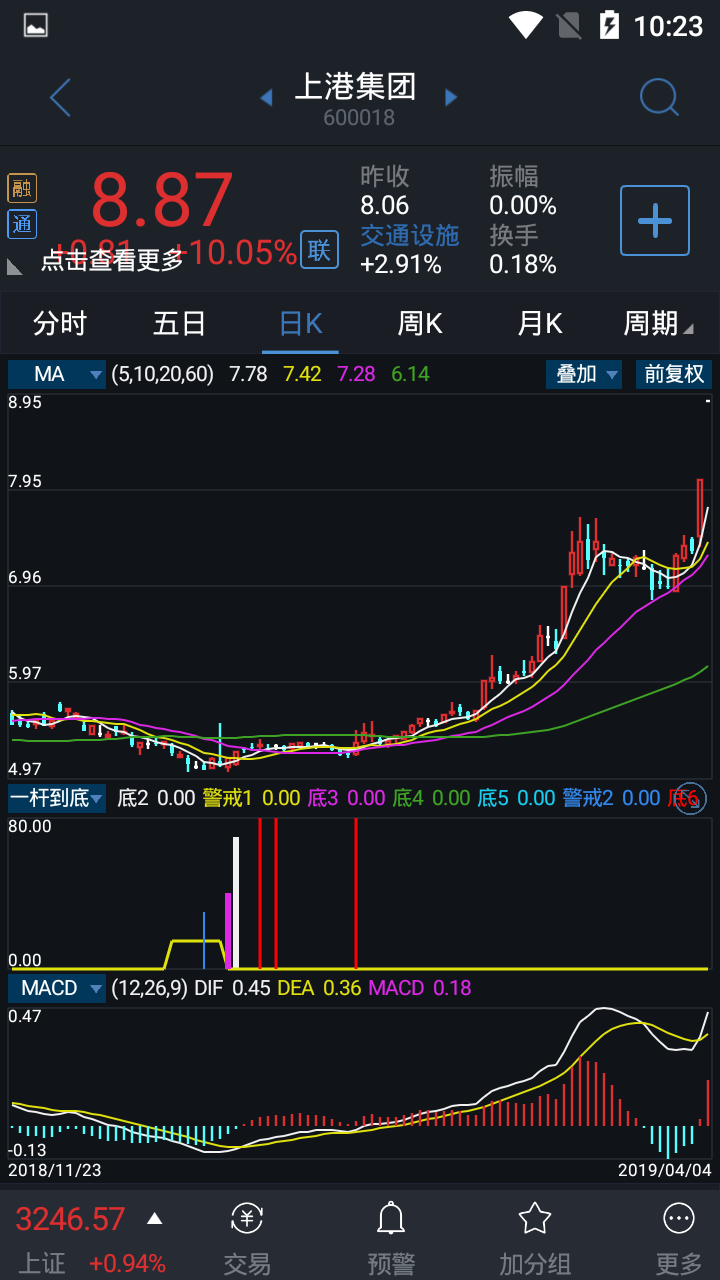Tap the MACD 0.18 readout
This screenshot has height=1280, width=720.
[420, 988]
